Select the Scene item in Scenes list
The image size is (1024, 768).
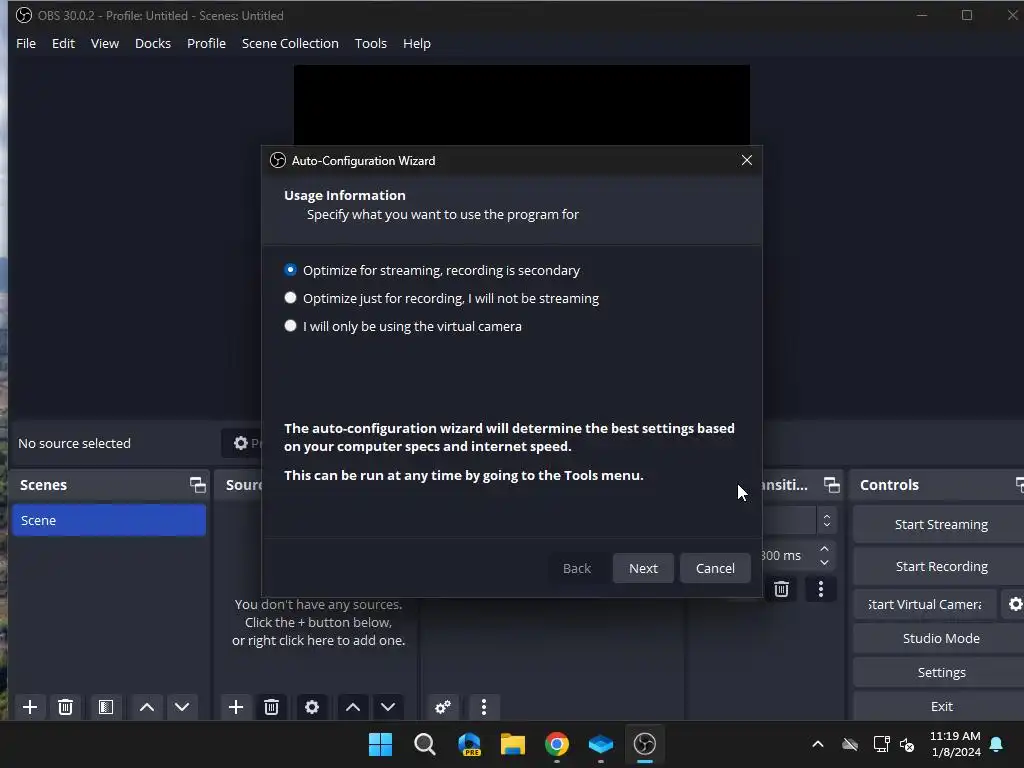109,520
